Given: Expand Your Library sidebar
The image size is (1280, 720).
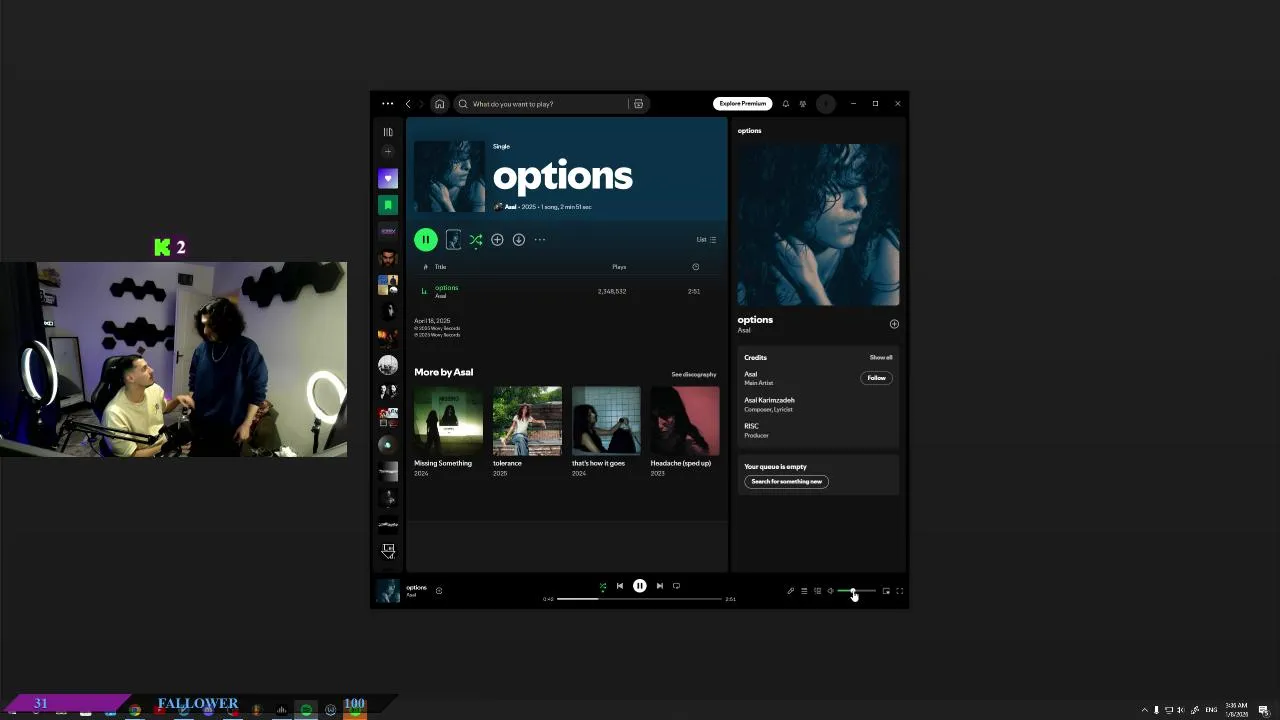Looking at the screenshot, I should (388, 132).
